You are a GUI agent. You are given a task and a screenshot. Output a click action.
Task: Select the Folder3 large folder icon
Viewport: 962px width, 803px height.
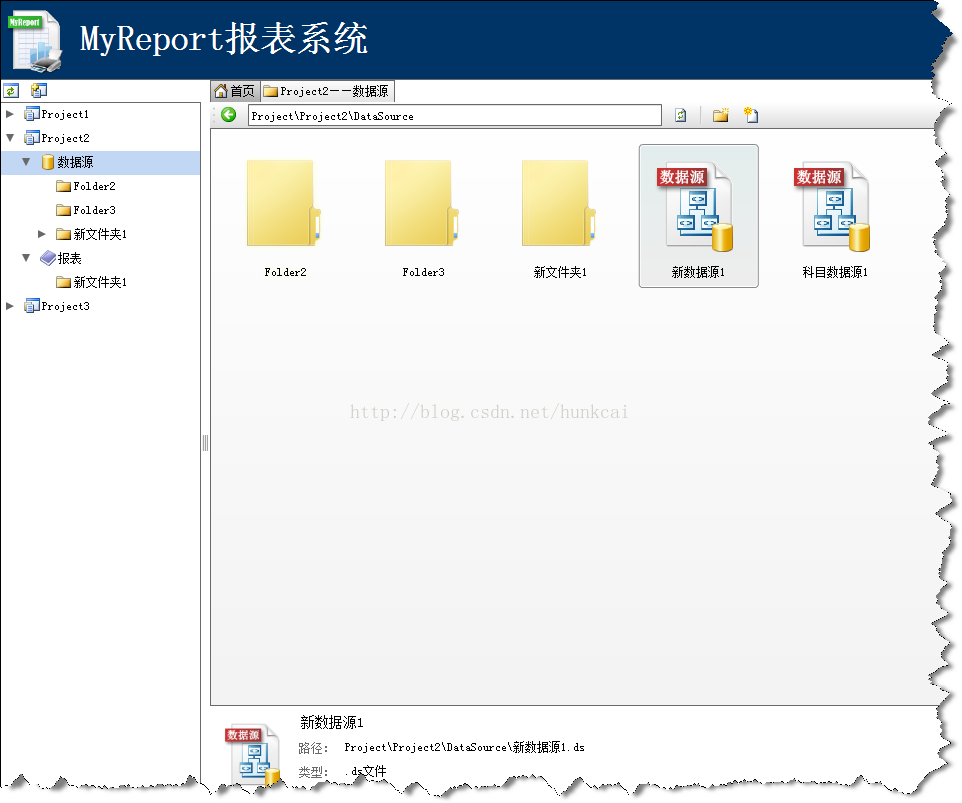(x=422, y=204)
